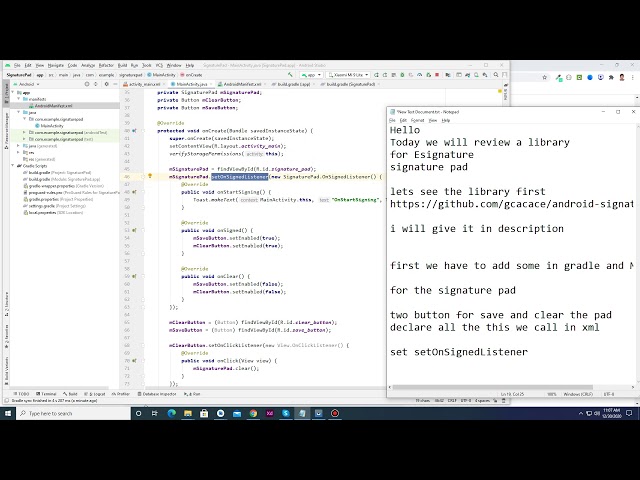The height and width of the screenshot is (480, 640).
Task: Click the override gutter icon beside onClear
Action: [x=134, y=276]
